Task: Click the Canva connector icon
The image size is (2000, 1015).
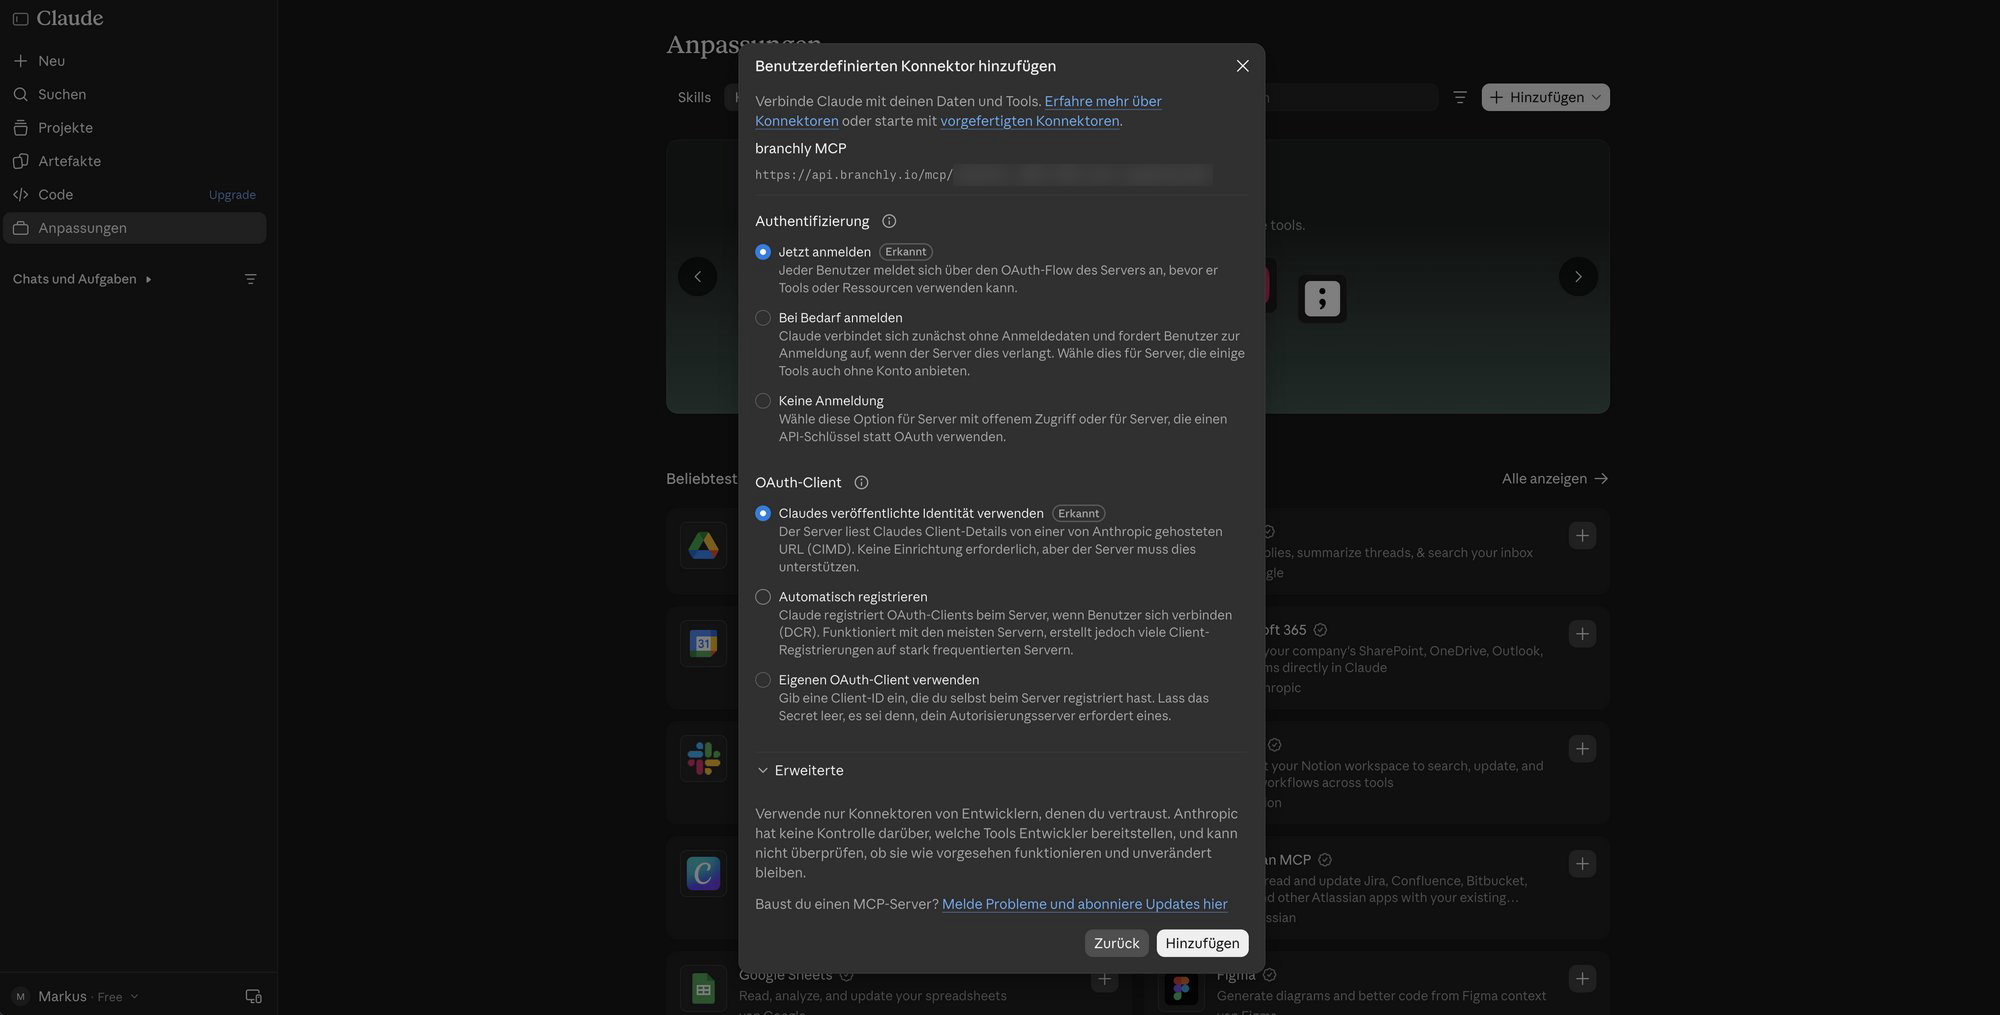Action: (703, 874)
